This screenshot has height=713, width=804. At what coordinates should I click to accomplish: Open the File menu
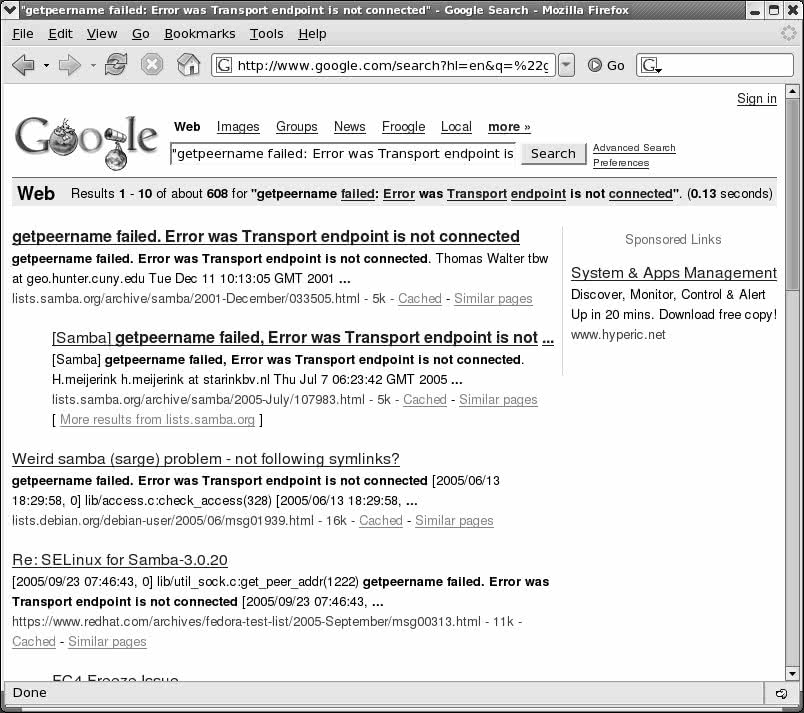click(x=23, y=34)
